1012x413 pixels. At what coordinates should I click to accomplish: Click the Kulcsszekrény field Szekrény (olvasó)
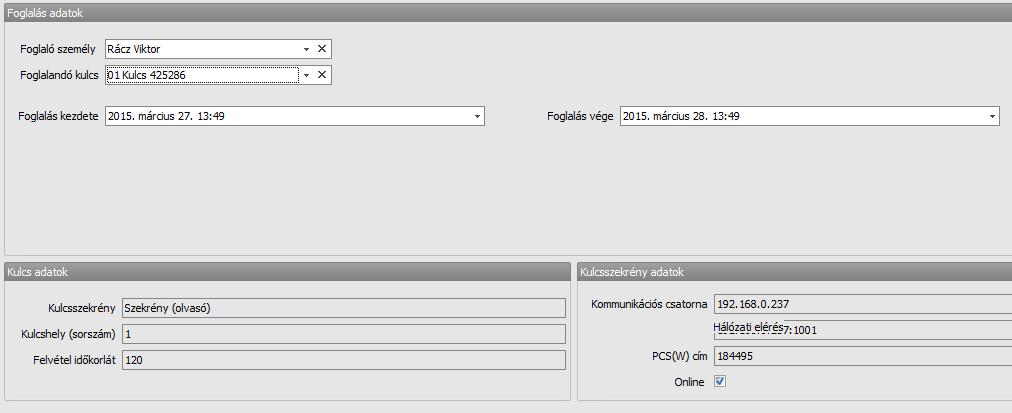pyautogui.click(x=343, y=308)
